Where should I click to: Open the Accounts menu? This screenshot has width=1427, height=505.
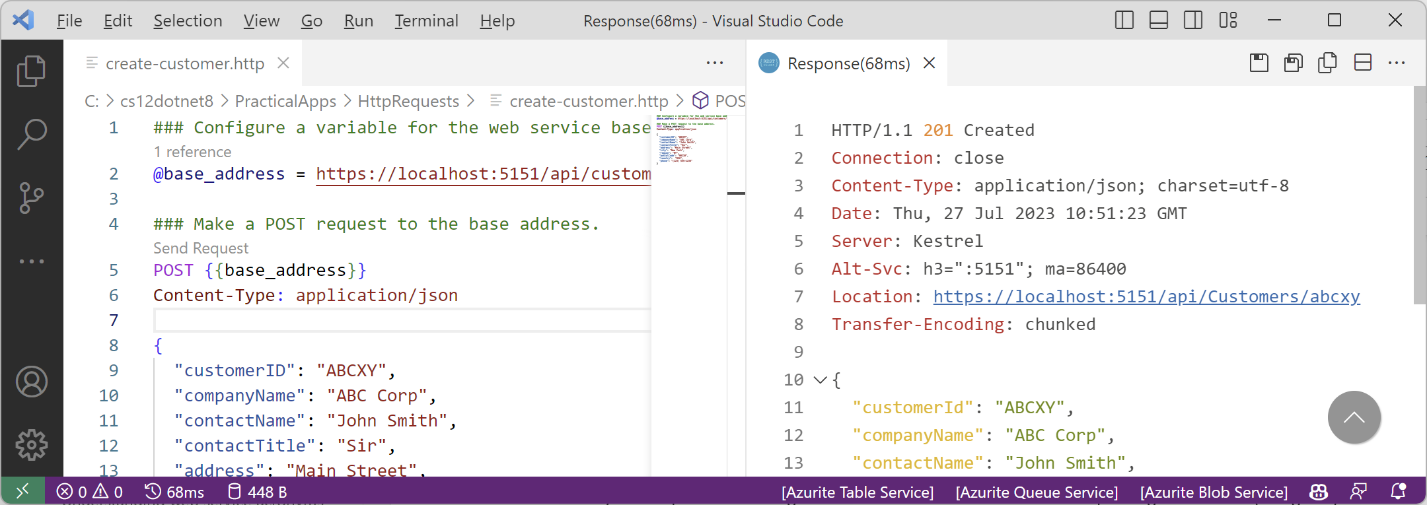[32, 381]
